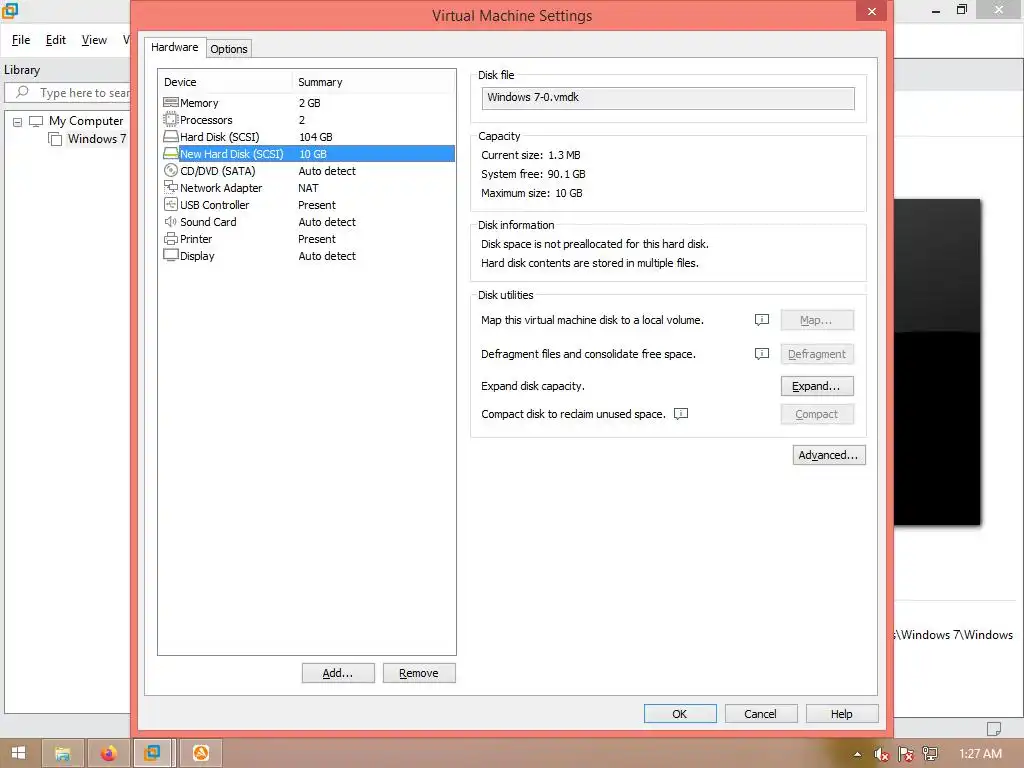
Task: Click the '2 GB' Memory summary value
Action: [310, 103]
